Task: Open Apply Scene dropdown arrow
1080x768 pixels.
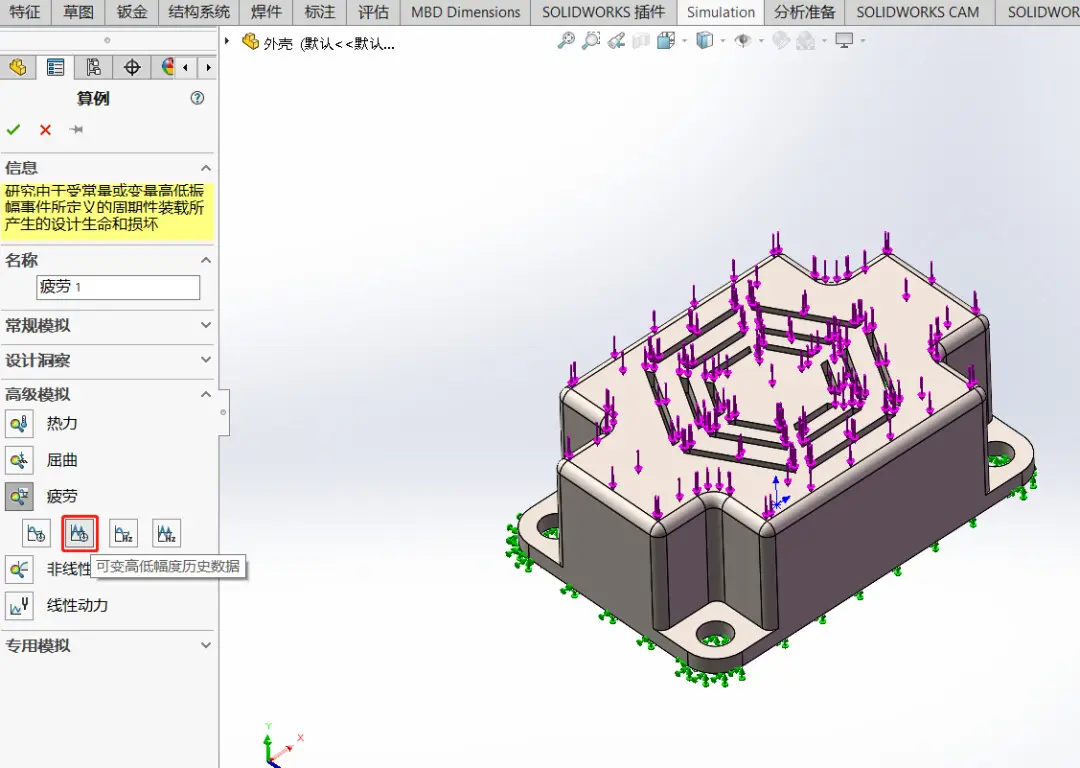Action: tap(824, 41)
